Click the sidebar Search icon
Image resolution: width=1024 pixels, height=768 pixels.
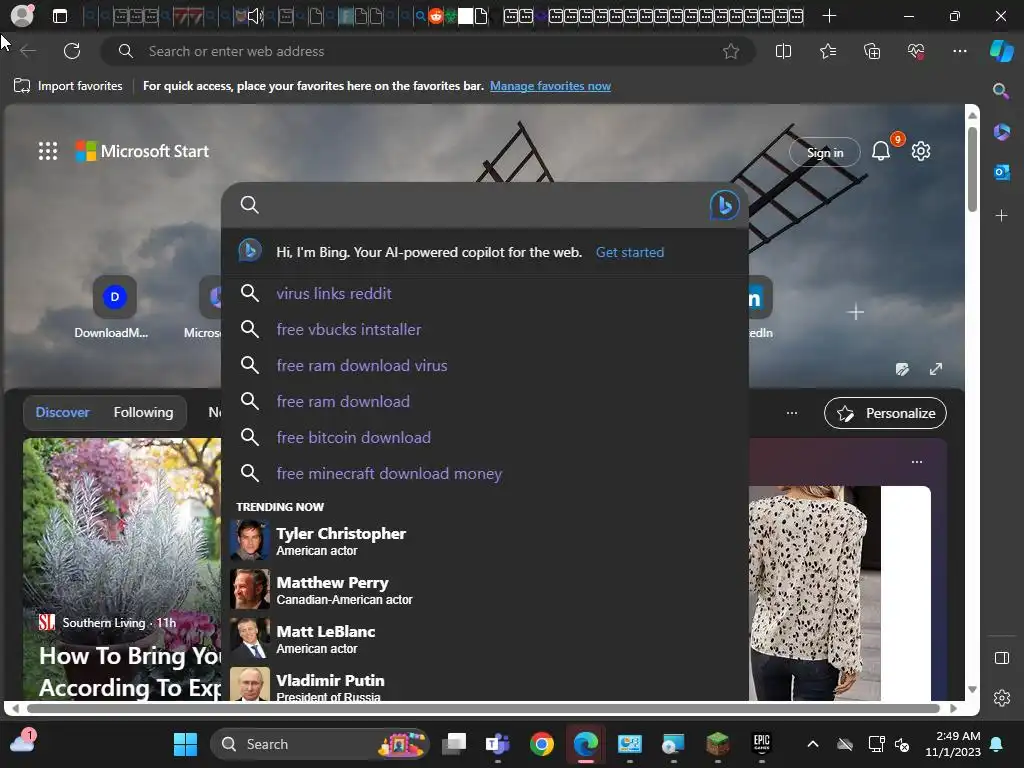1001,91
